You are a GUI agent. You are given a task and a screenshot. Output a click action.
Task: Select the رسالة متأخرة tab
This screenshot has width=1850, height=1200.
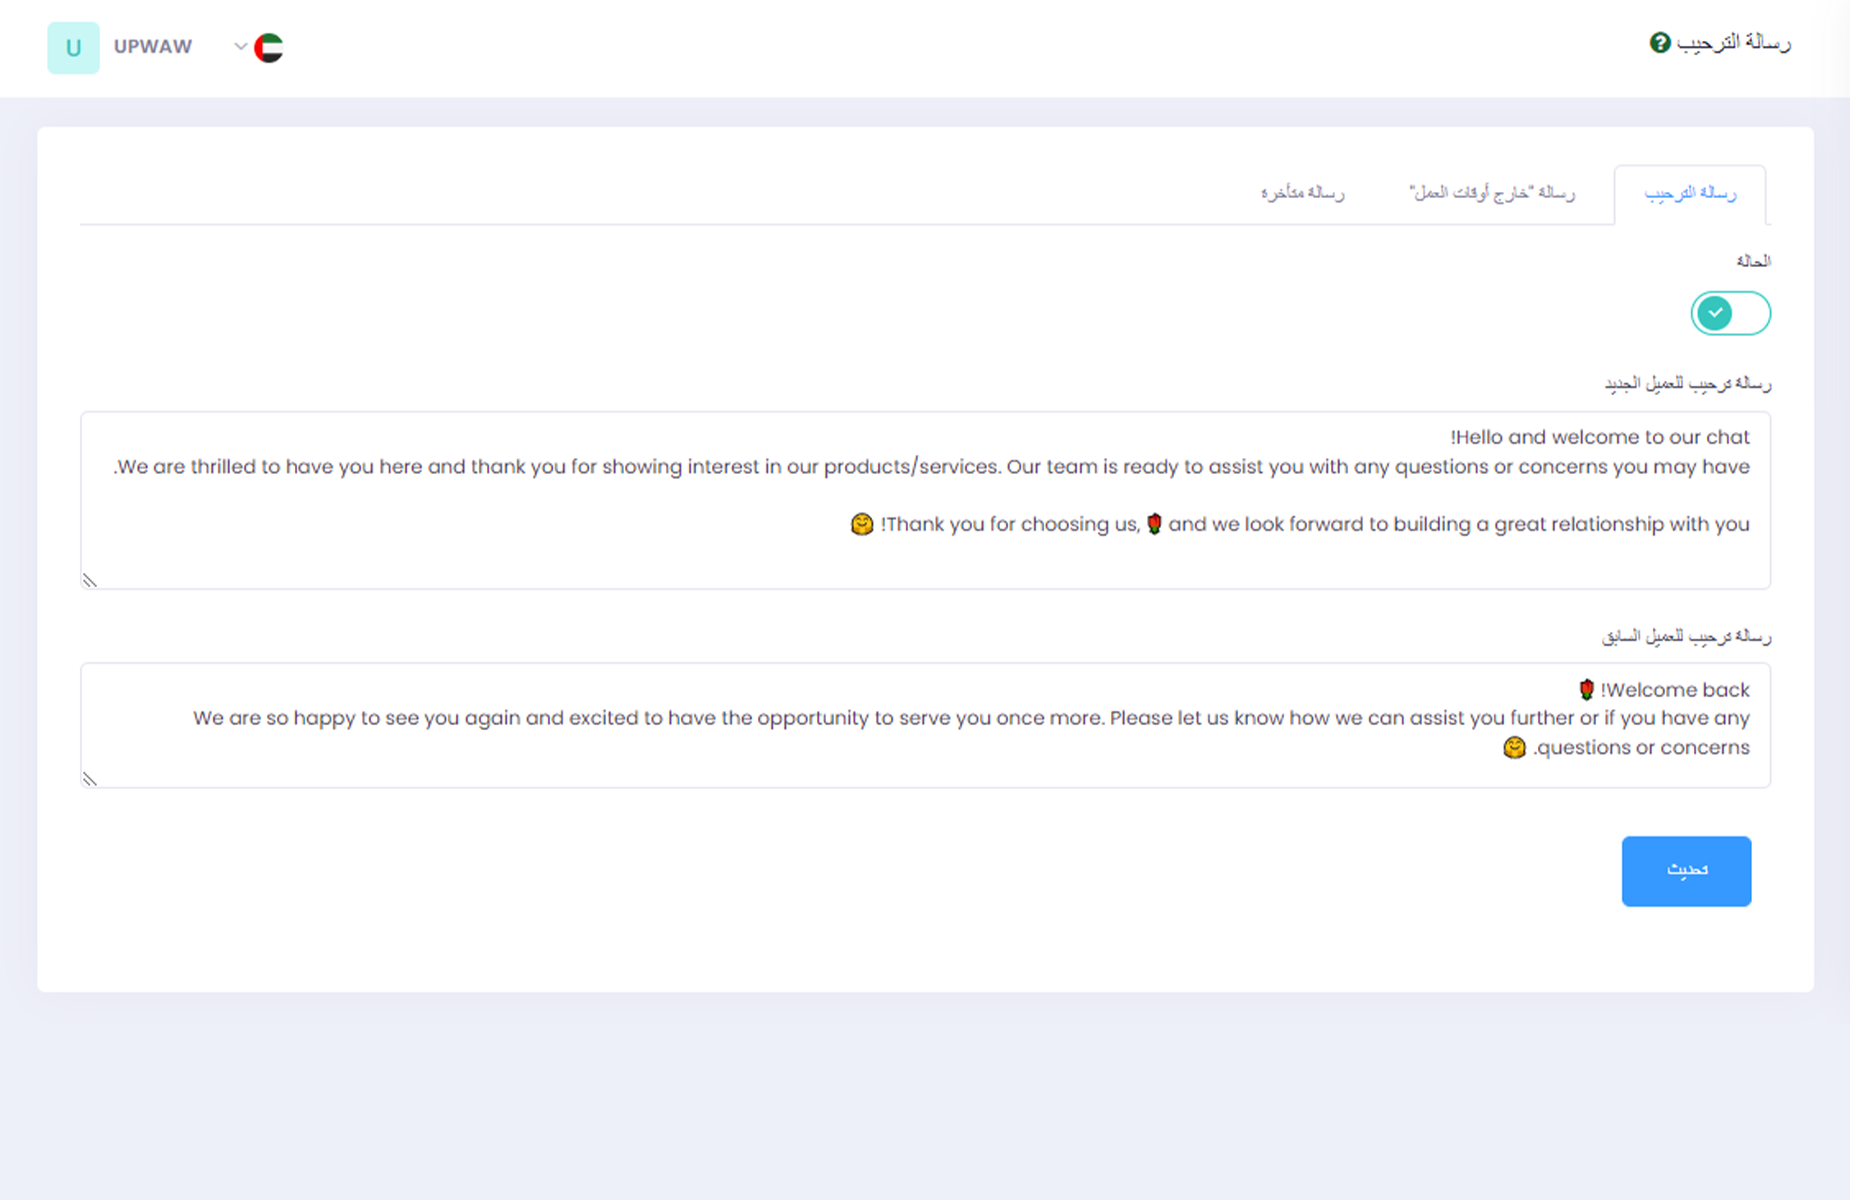click(1302, 193)
